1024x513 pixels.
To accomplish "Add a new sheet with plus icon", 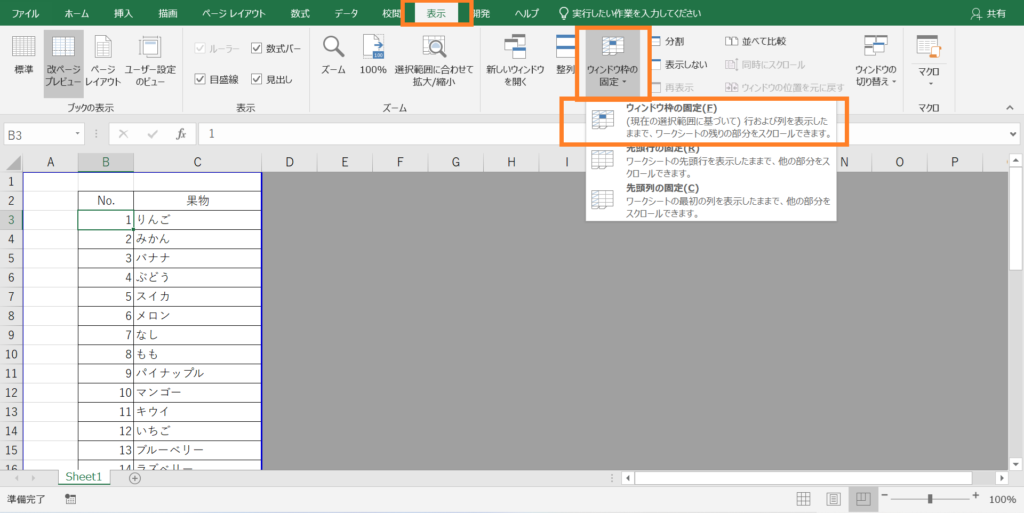I will click(x=135, y=478).
